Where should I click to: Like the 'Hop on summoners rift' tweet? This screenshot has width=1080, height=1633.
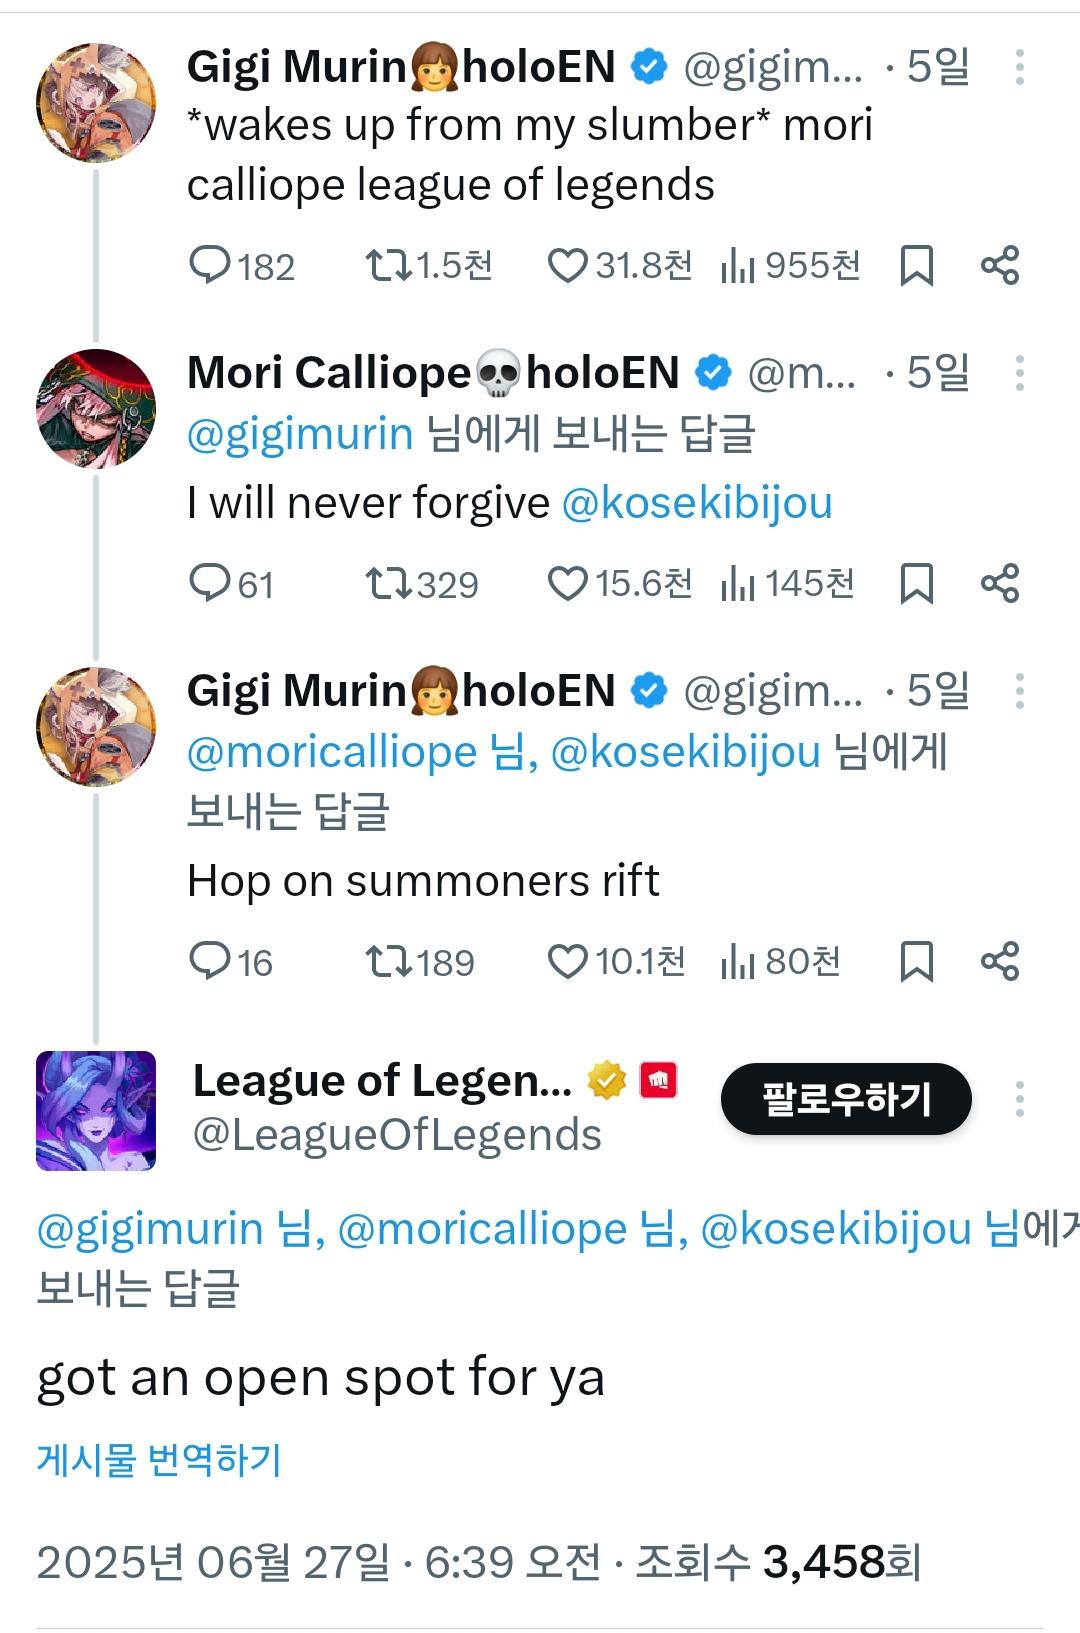click(x=568, y=961)
